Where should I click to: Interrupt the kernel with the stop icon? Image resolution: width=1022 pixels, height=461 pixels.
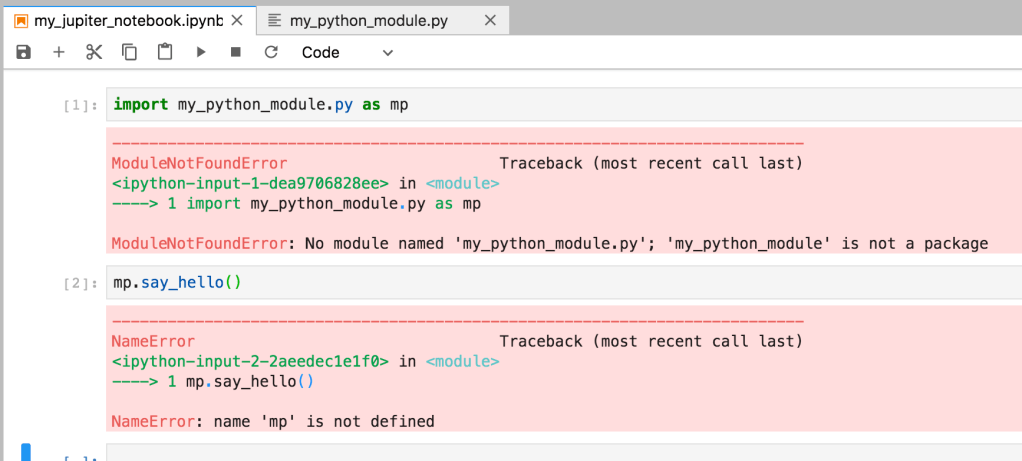pos(236,52)
